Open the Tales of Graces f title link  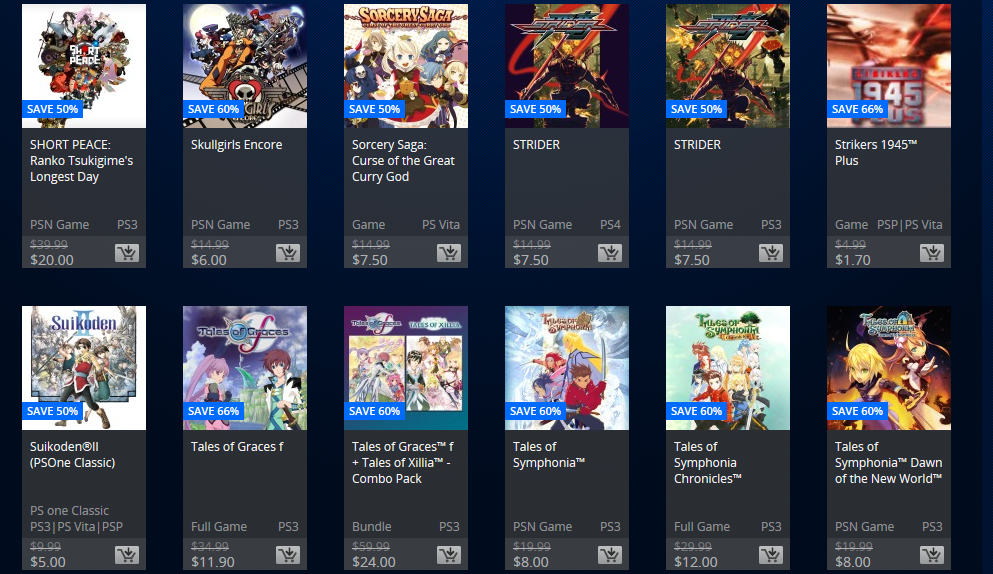(x=237, y=447)
